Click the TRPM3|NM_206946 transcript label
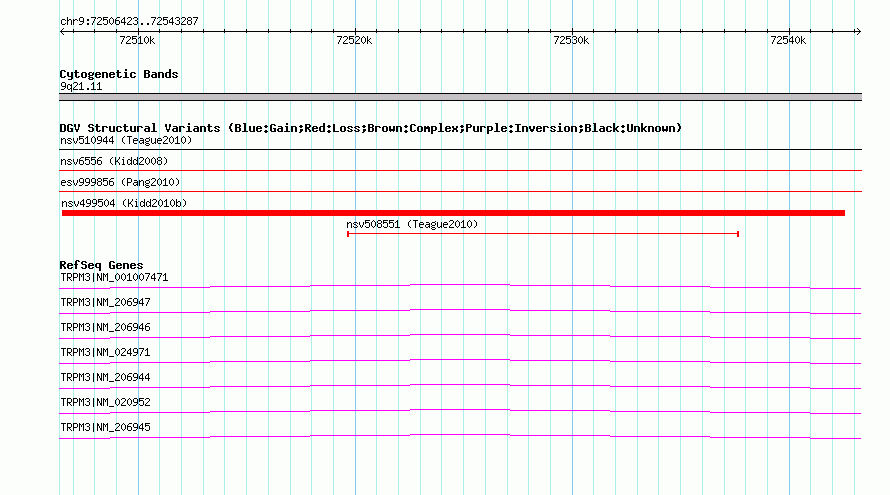Image resolution: width=890 pixels, height=495 pixels. pyautogui.click(x=106, y=328)
